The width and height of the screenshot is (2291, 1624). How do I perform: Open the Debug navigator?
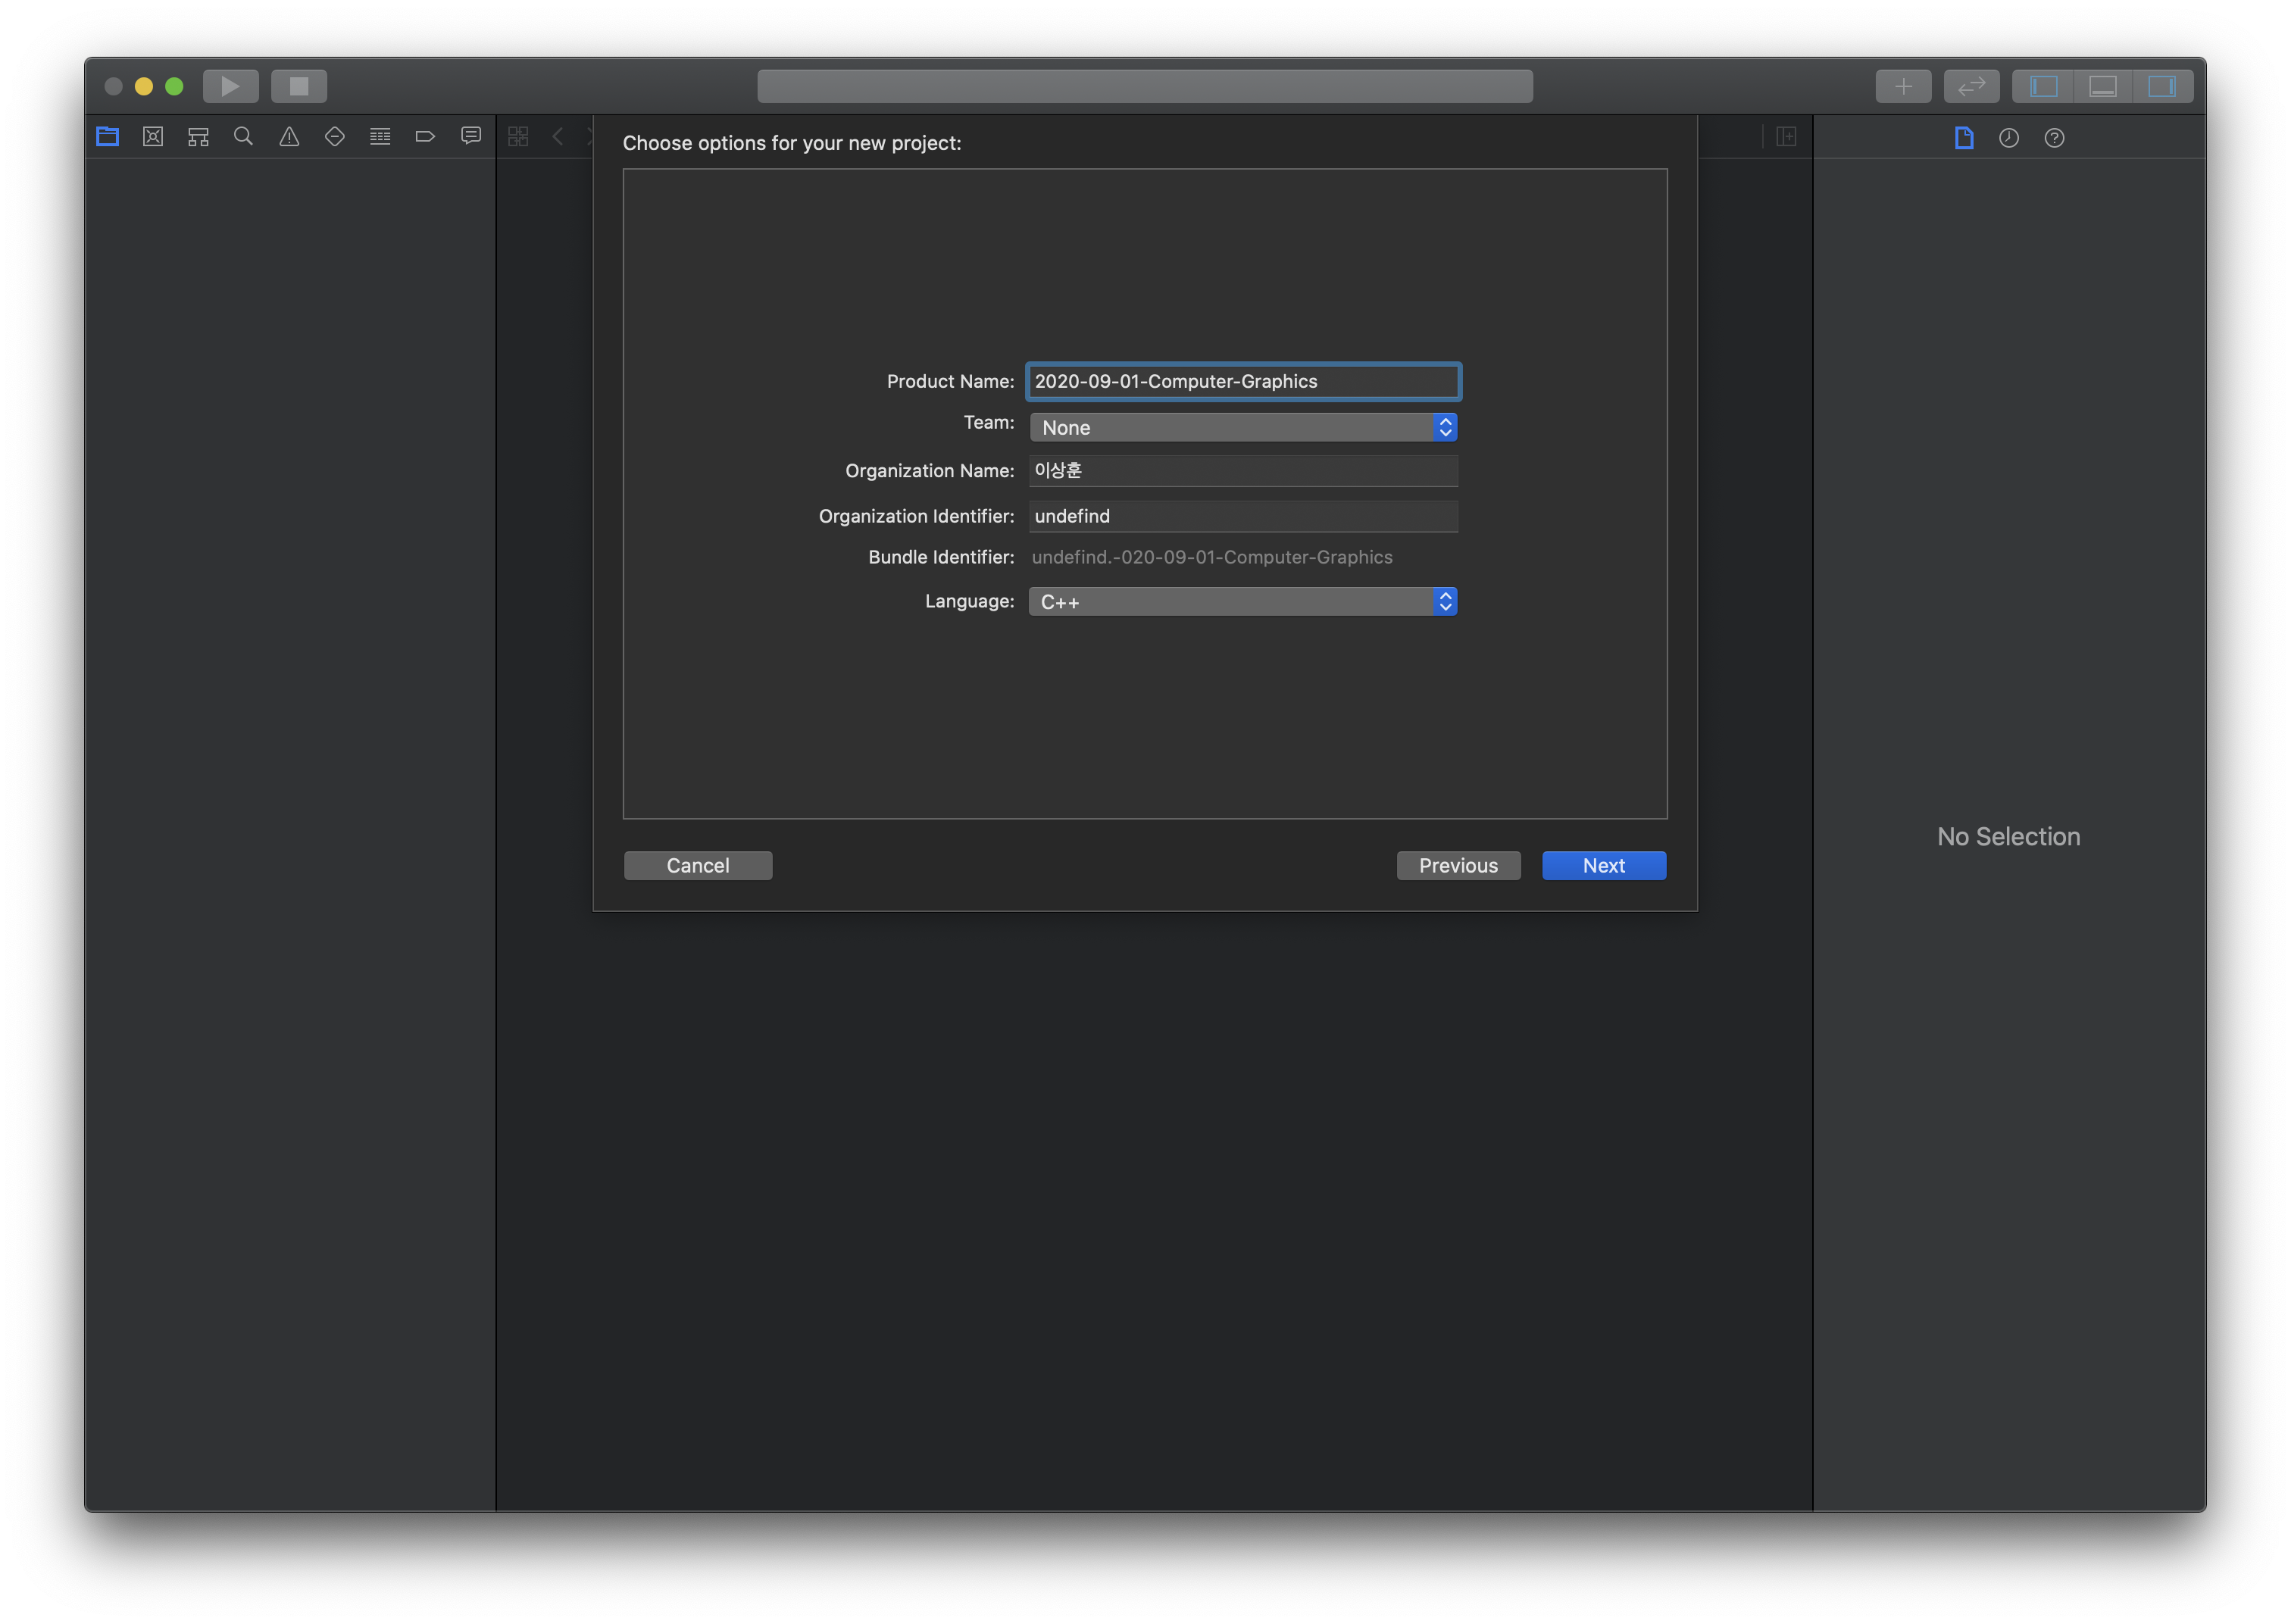[x=380, y=137]
